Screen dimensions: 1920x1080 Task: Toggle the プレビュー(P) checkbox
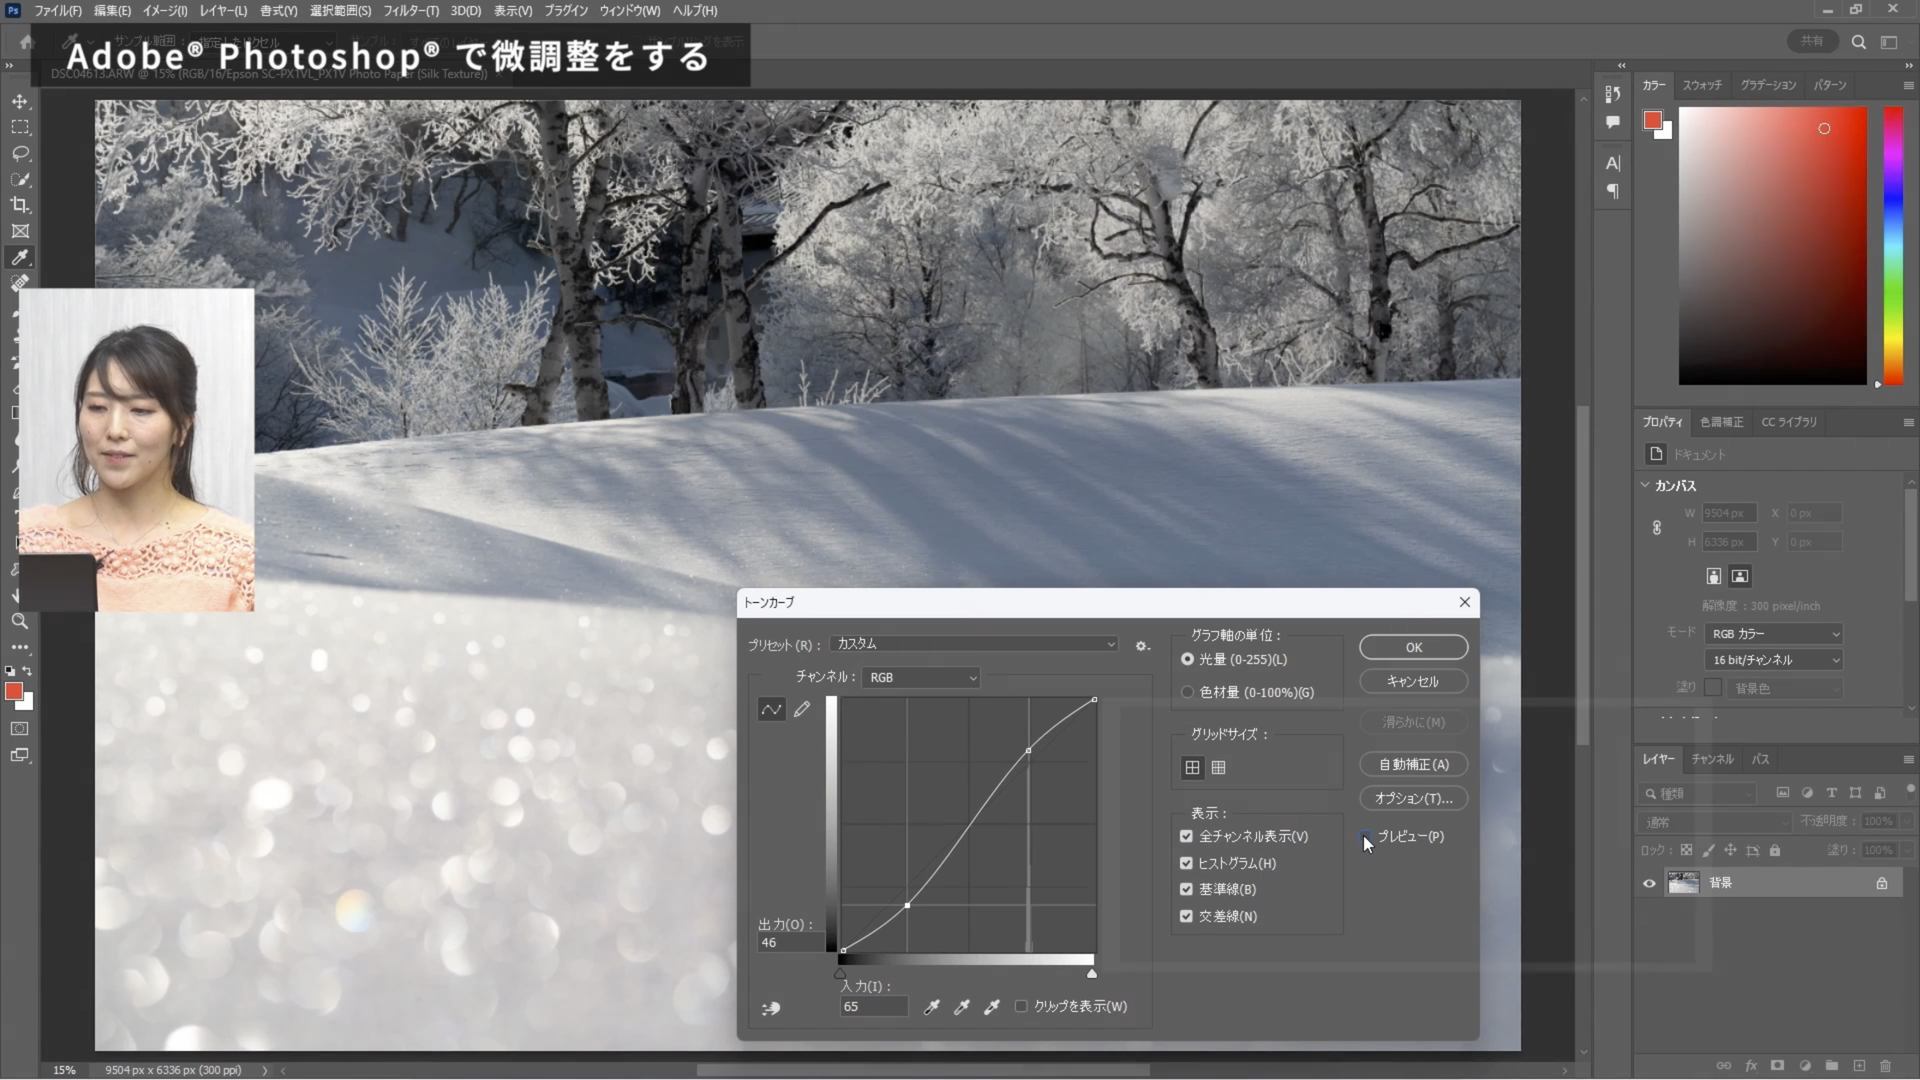[1366, 836]
